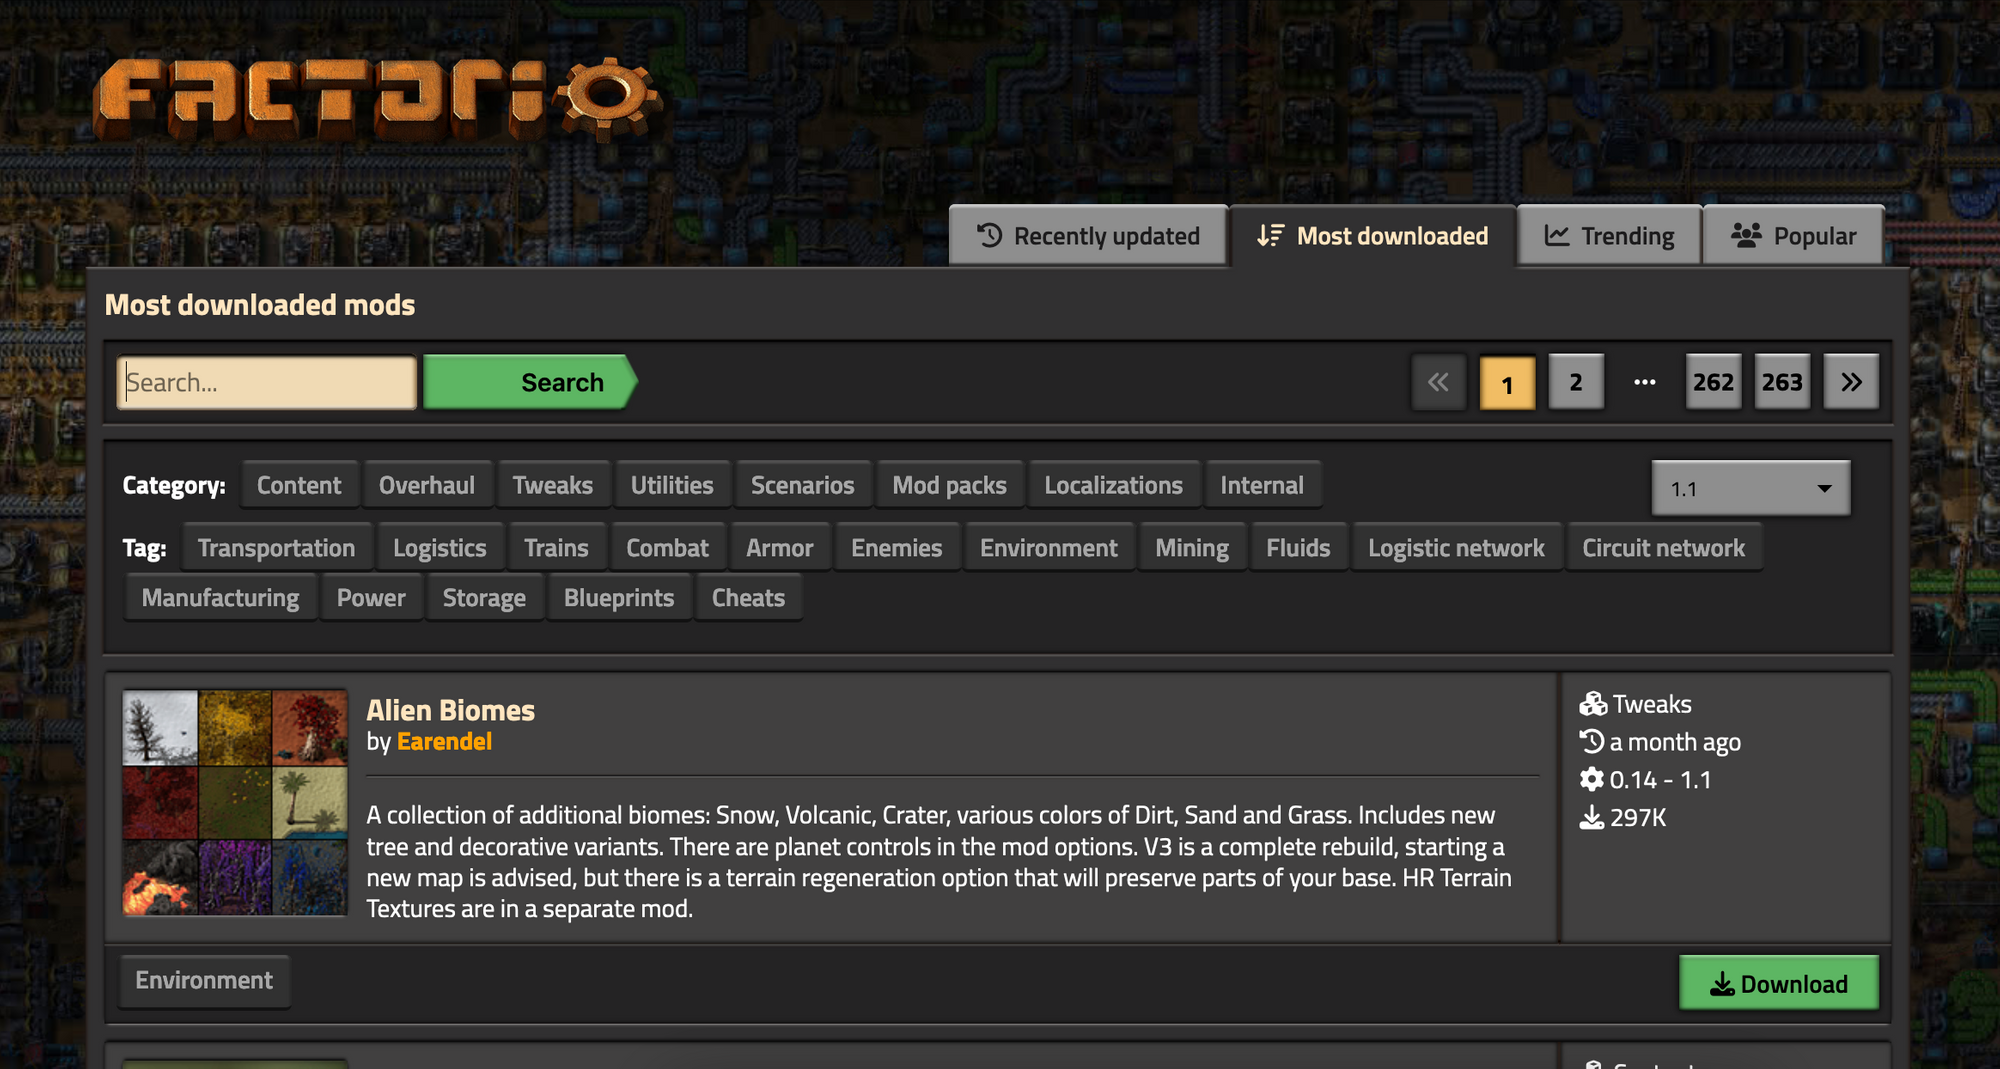Select the Logistics tag

(440, 548)
